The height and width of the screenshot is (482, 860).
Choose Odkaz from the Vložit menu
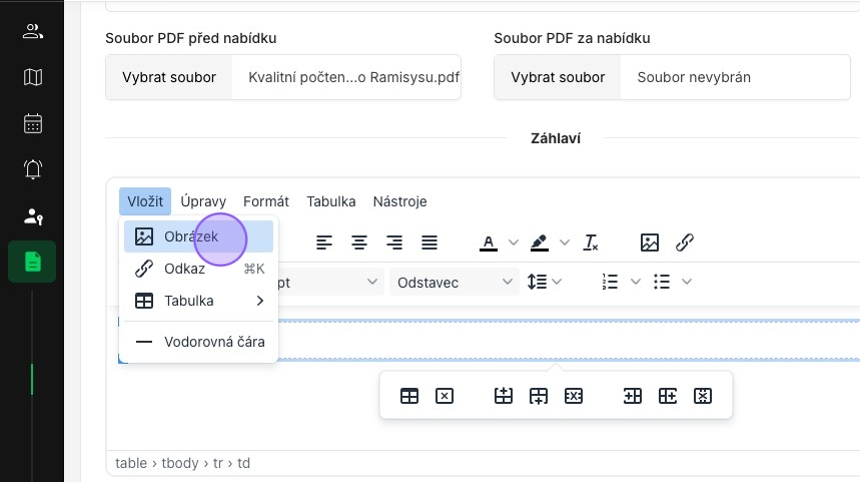[199, 269]
